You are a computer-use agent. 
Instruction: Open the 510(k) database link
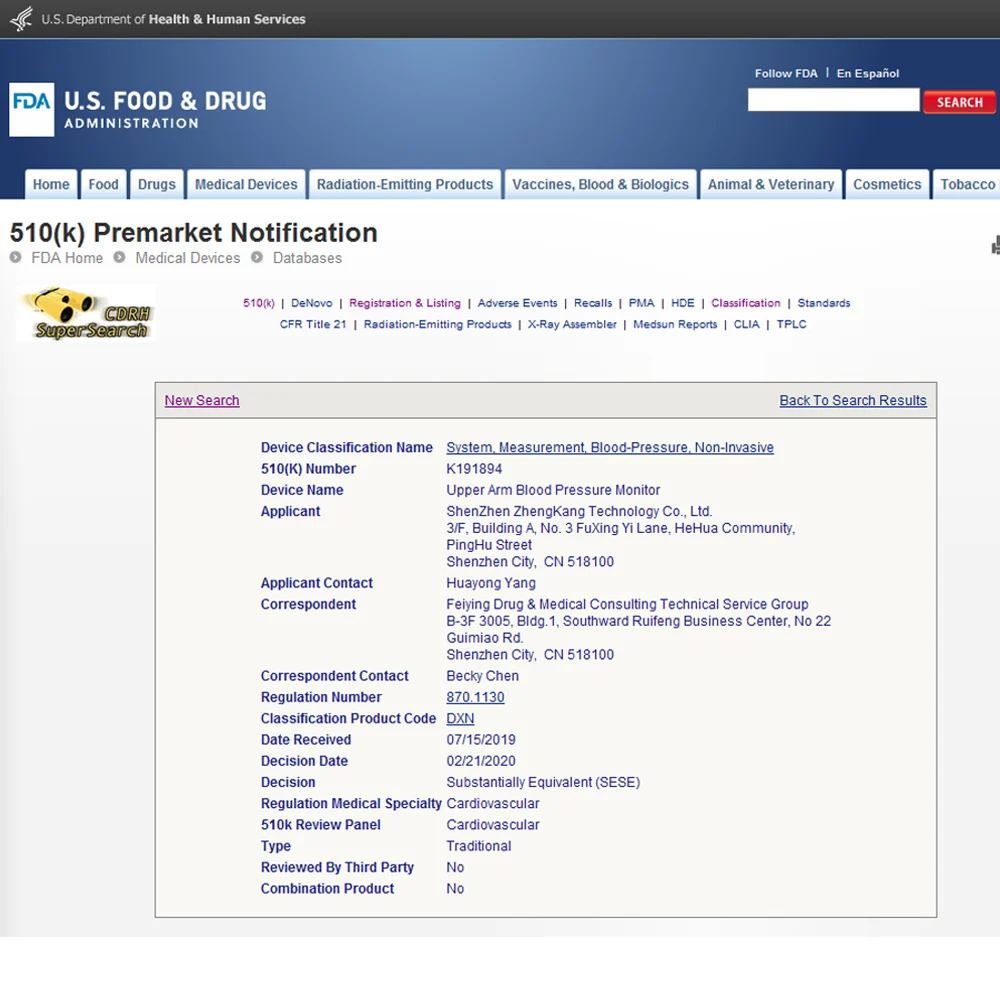click(x=258, y=303)
